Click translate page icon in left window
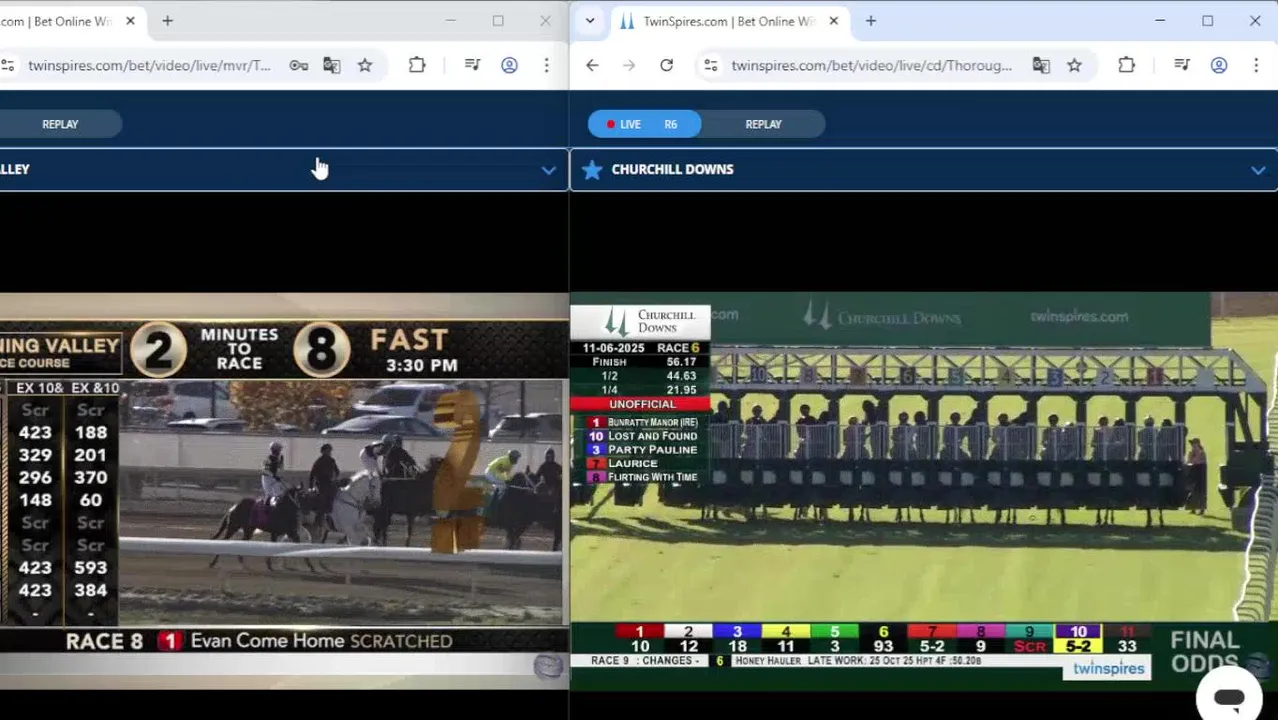The width and height of the screenshot is (1278, 720). click(x=332, y=66)
